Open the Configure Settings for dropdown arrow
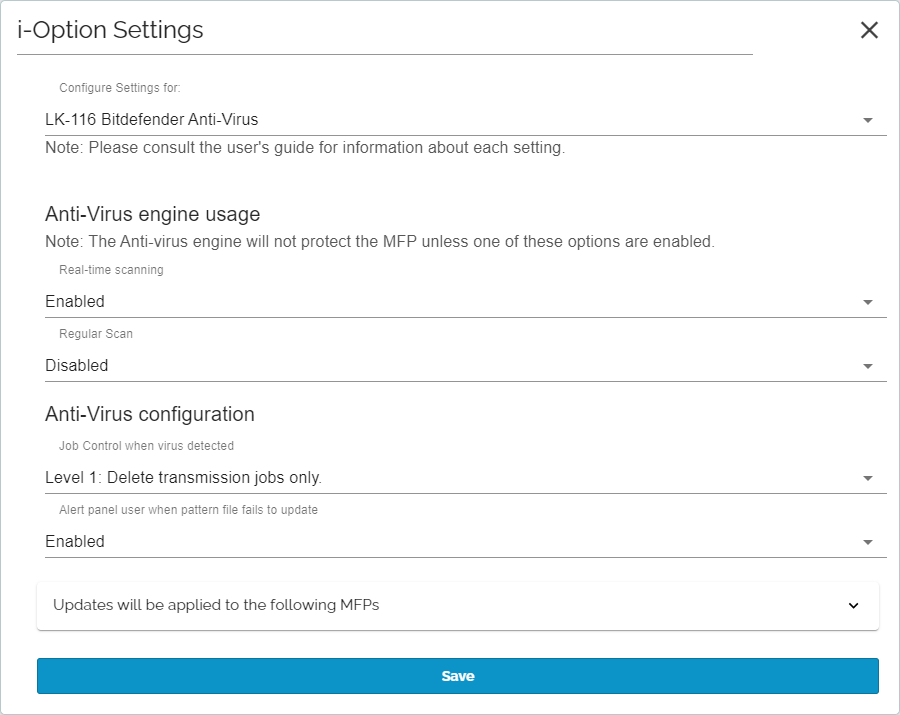Screen dimensions: 900x715 (868, 120)
